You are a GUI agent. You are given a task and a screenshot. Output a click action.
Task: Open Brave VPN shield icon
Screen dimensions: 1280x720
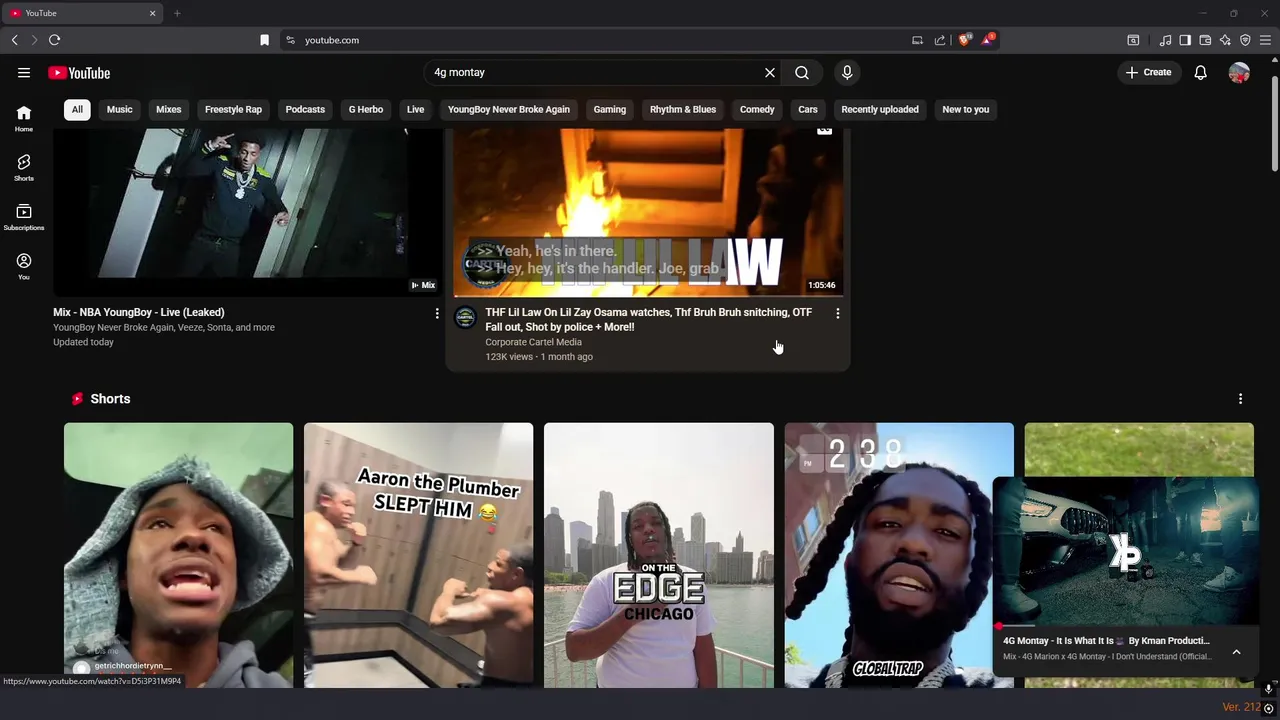[x=1245, y=40]
